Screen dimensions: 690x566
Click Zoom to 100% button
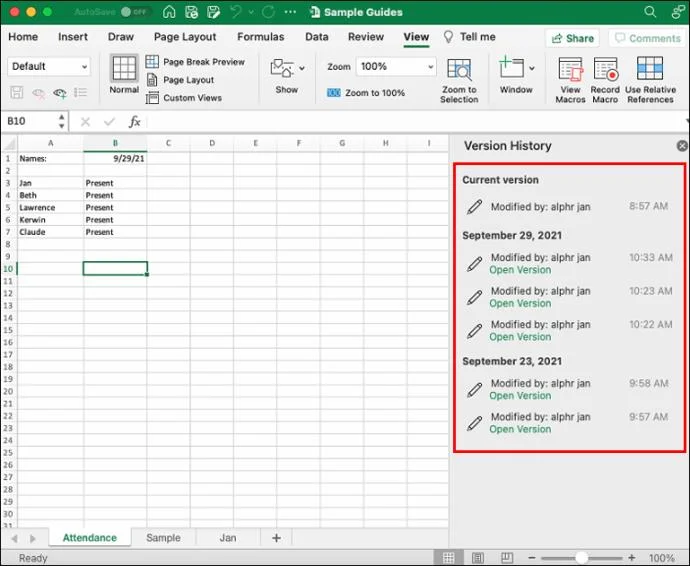pos(366,93)
